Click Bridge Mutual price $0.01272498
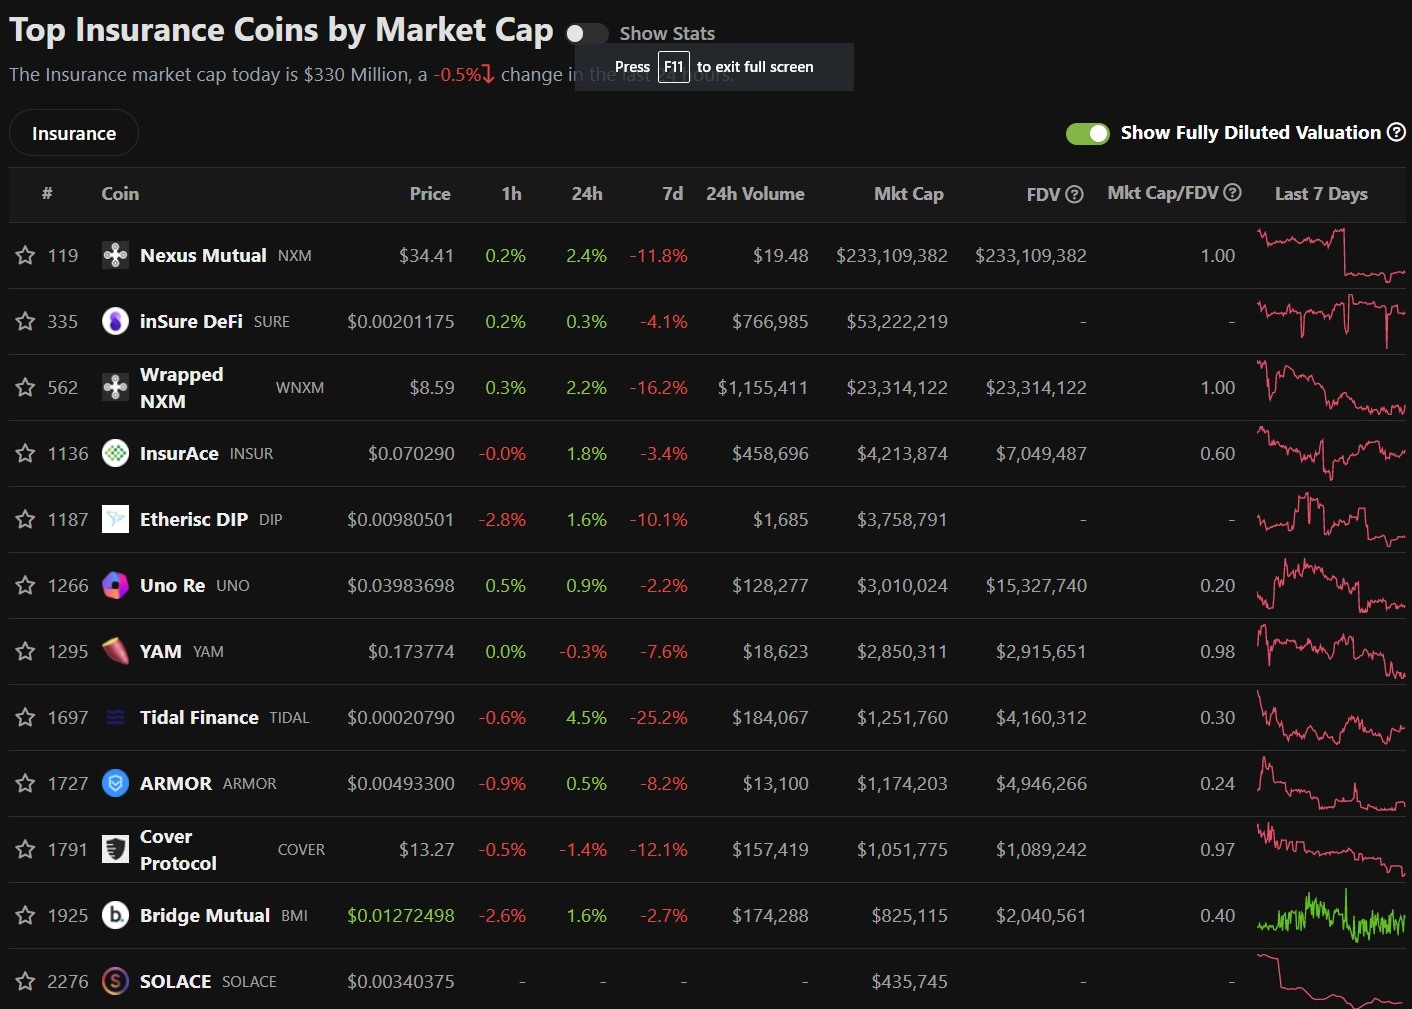This screenshot has width=1412, height=1009. pos(401,916)
